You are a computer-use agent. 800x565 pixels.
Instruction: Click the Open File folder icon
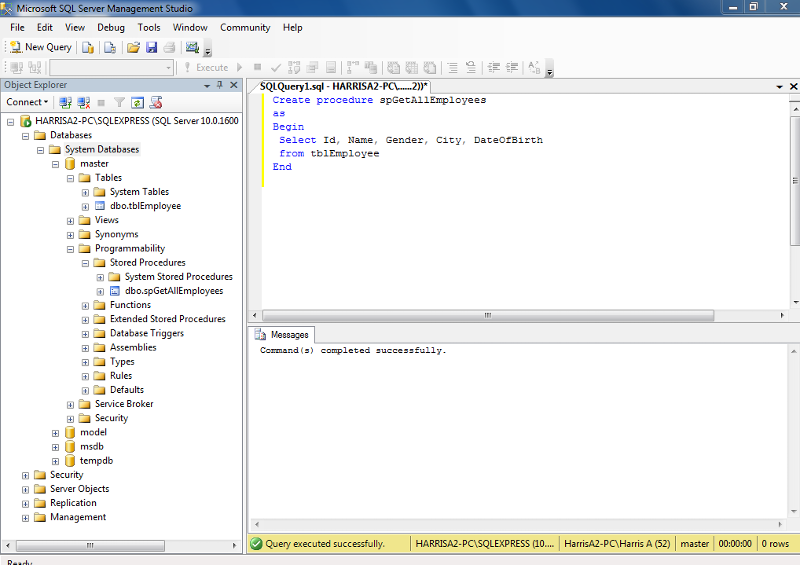(x=133, y=47)
